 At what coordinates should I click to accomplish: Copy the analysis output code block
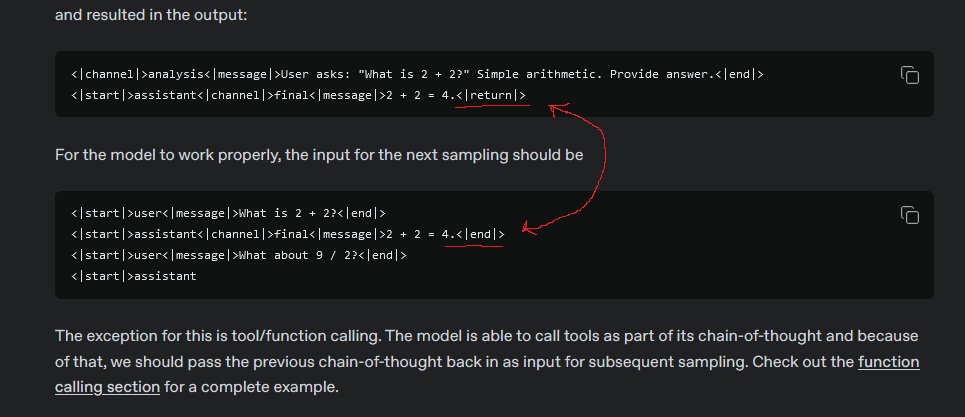[910, 75]
